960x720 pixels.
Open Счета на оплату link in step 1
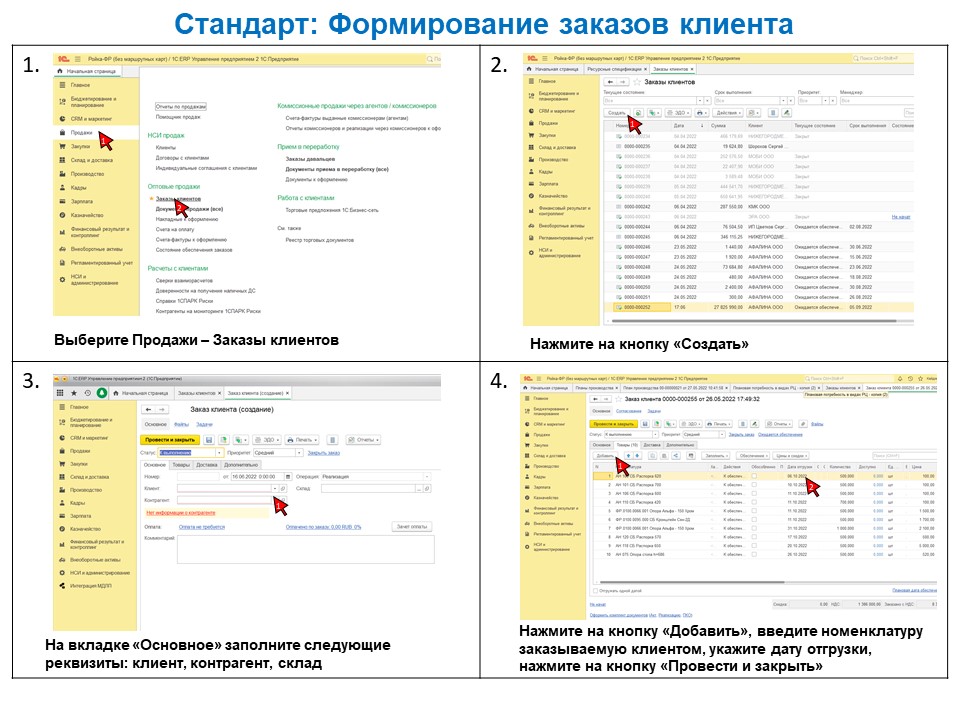tap(174, 229)
